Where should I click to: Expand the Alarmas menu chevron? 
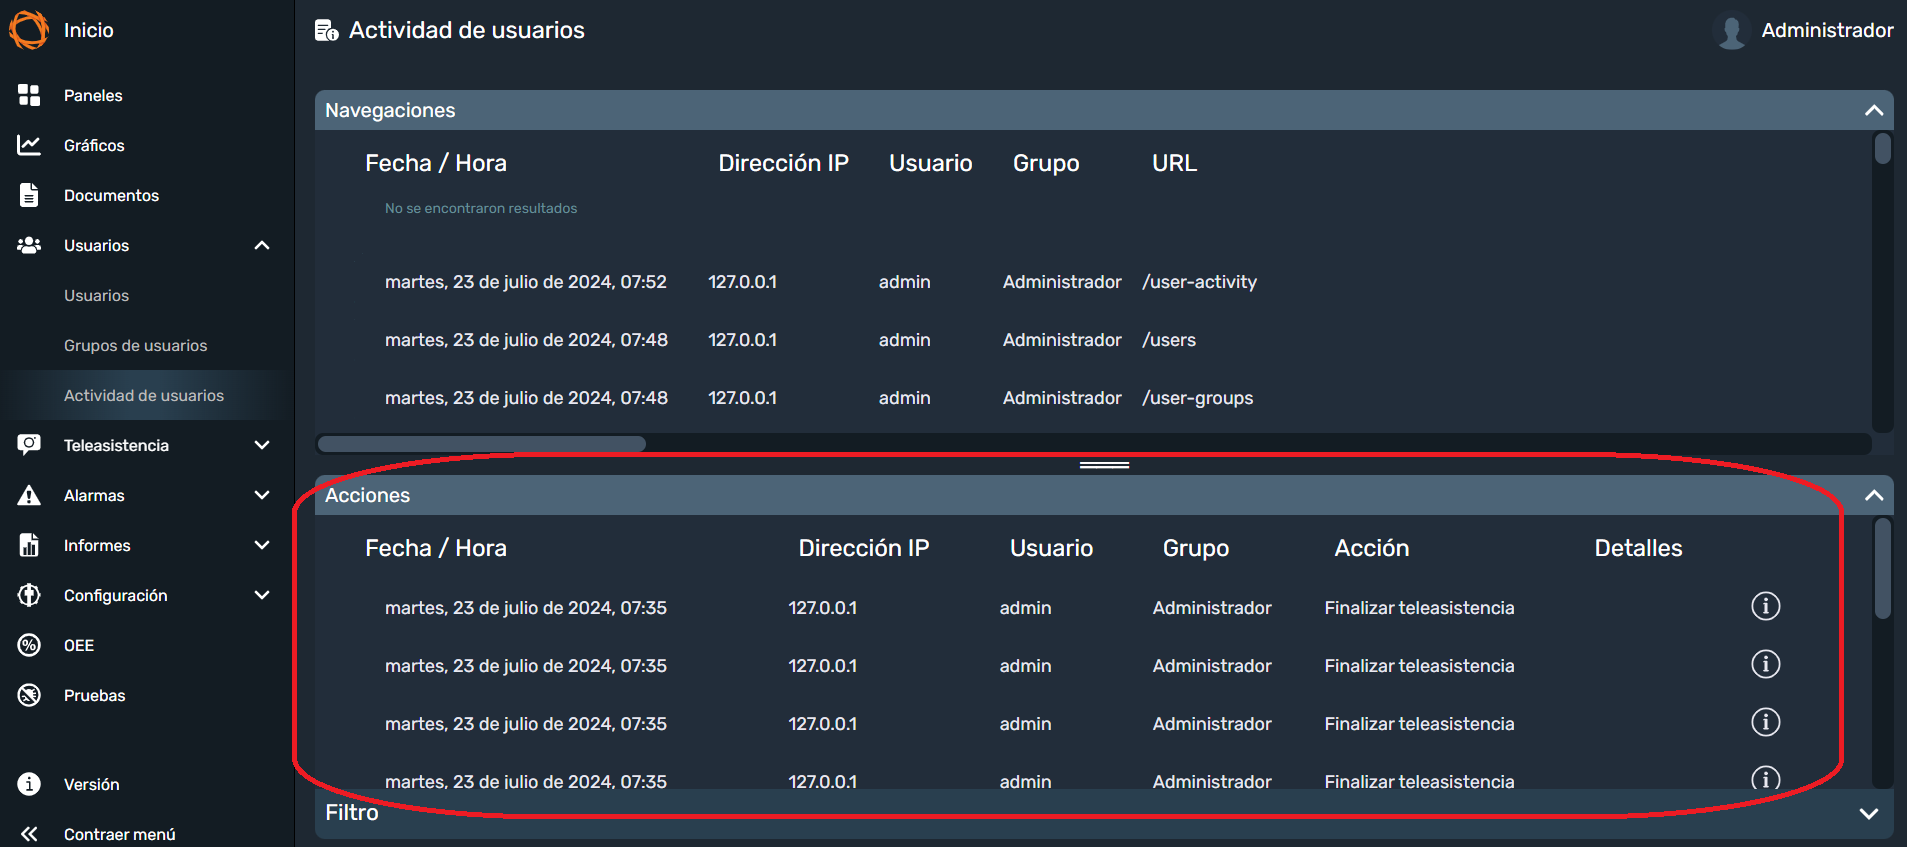click(x=262, y=495)
